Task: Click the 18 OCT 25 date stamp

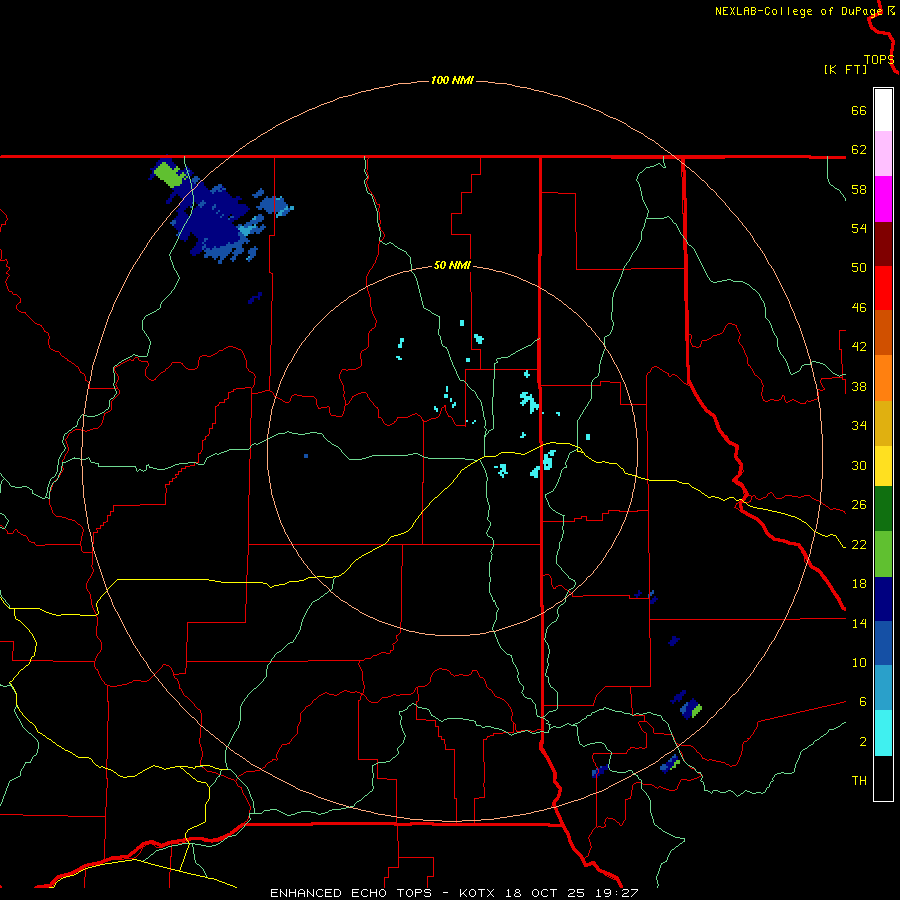Action: 545,893
